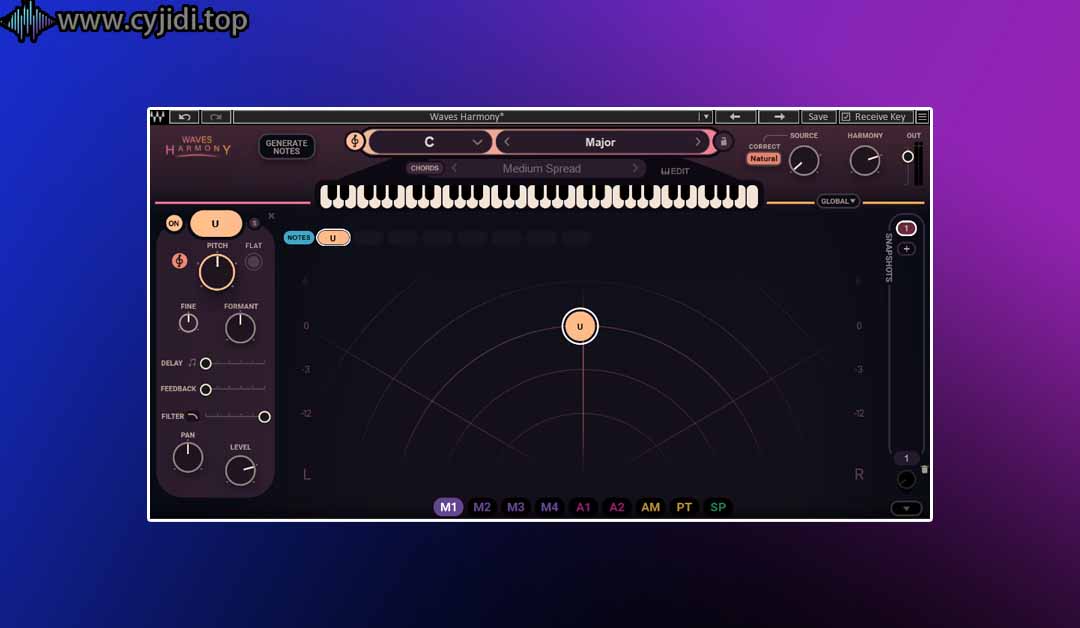Viewport: 1080px width, 628px height.
Task: Select the large U voice button in the panel
Action: pyautogui.click(x=216, y=223)
